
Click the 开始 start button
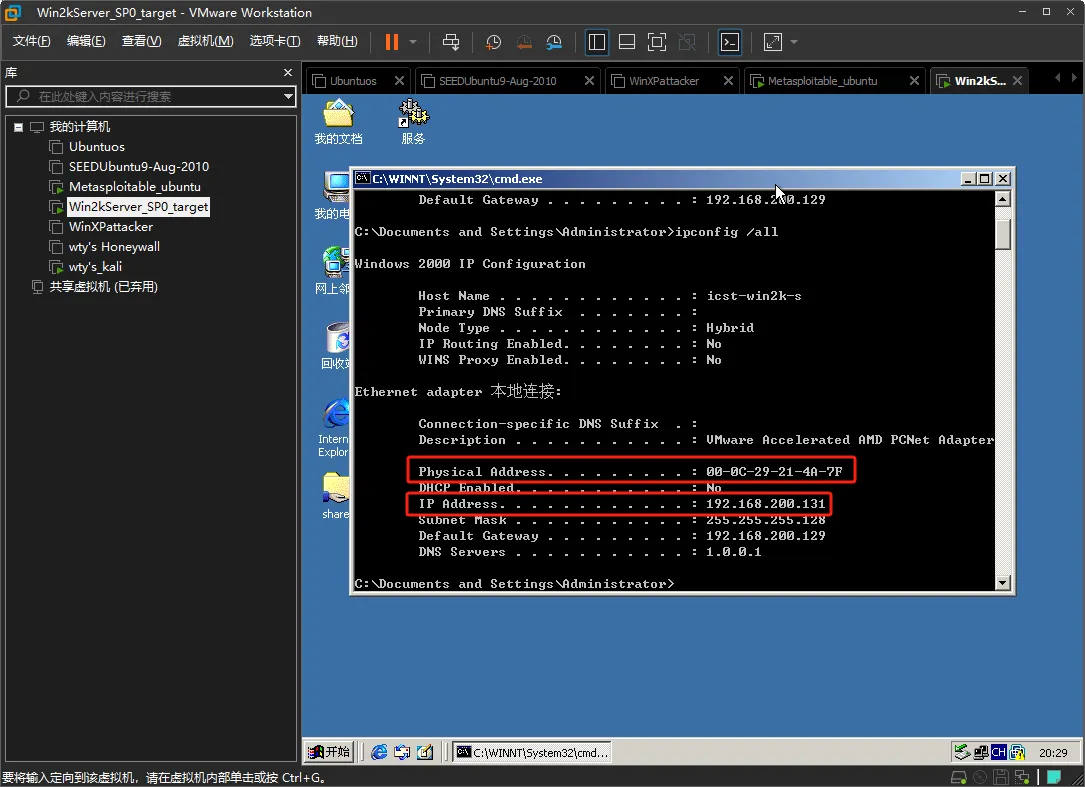329,752
